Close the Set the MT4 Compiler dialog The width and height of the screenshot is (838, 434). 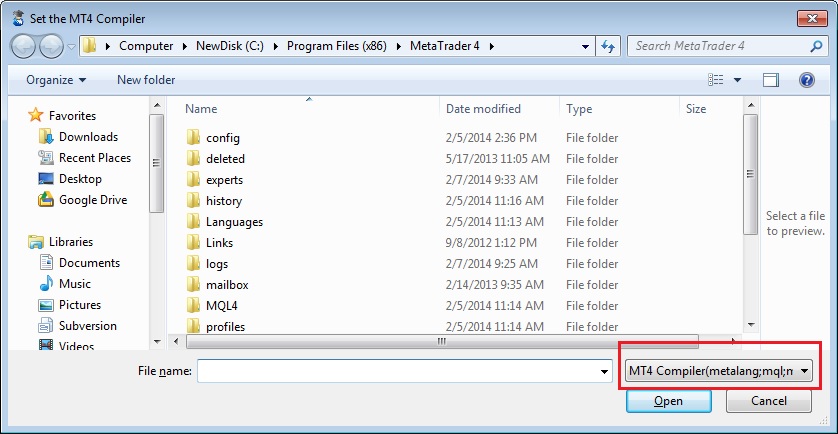click(812, 18)
